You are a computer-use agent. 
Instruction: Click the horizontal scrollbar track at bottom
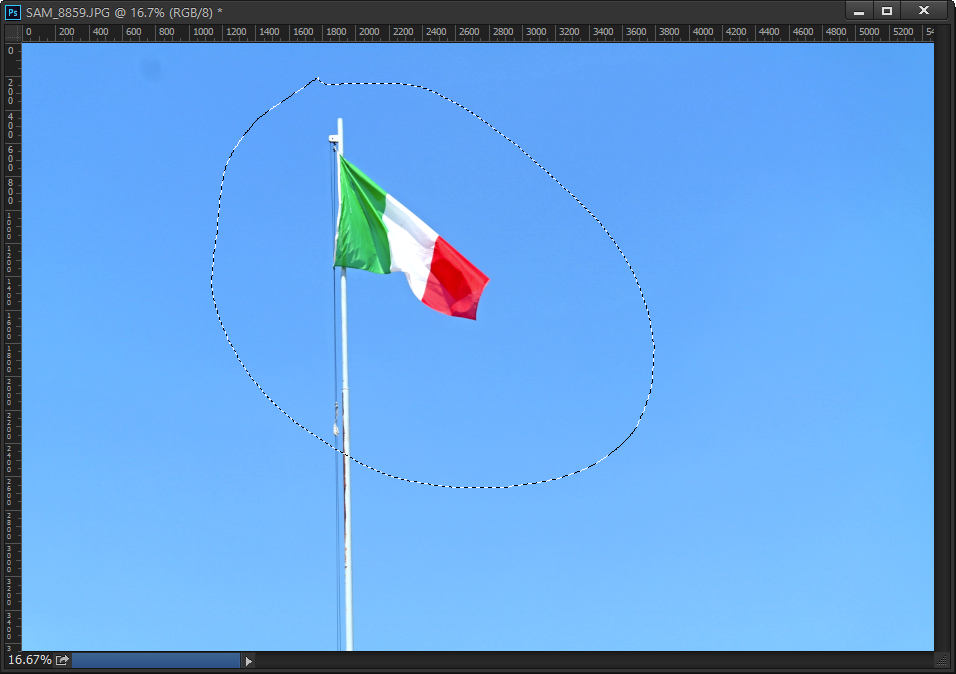point(590,660)
